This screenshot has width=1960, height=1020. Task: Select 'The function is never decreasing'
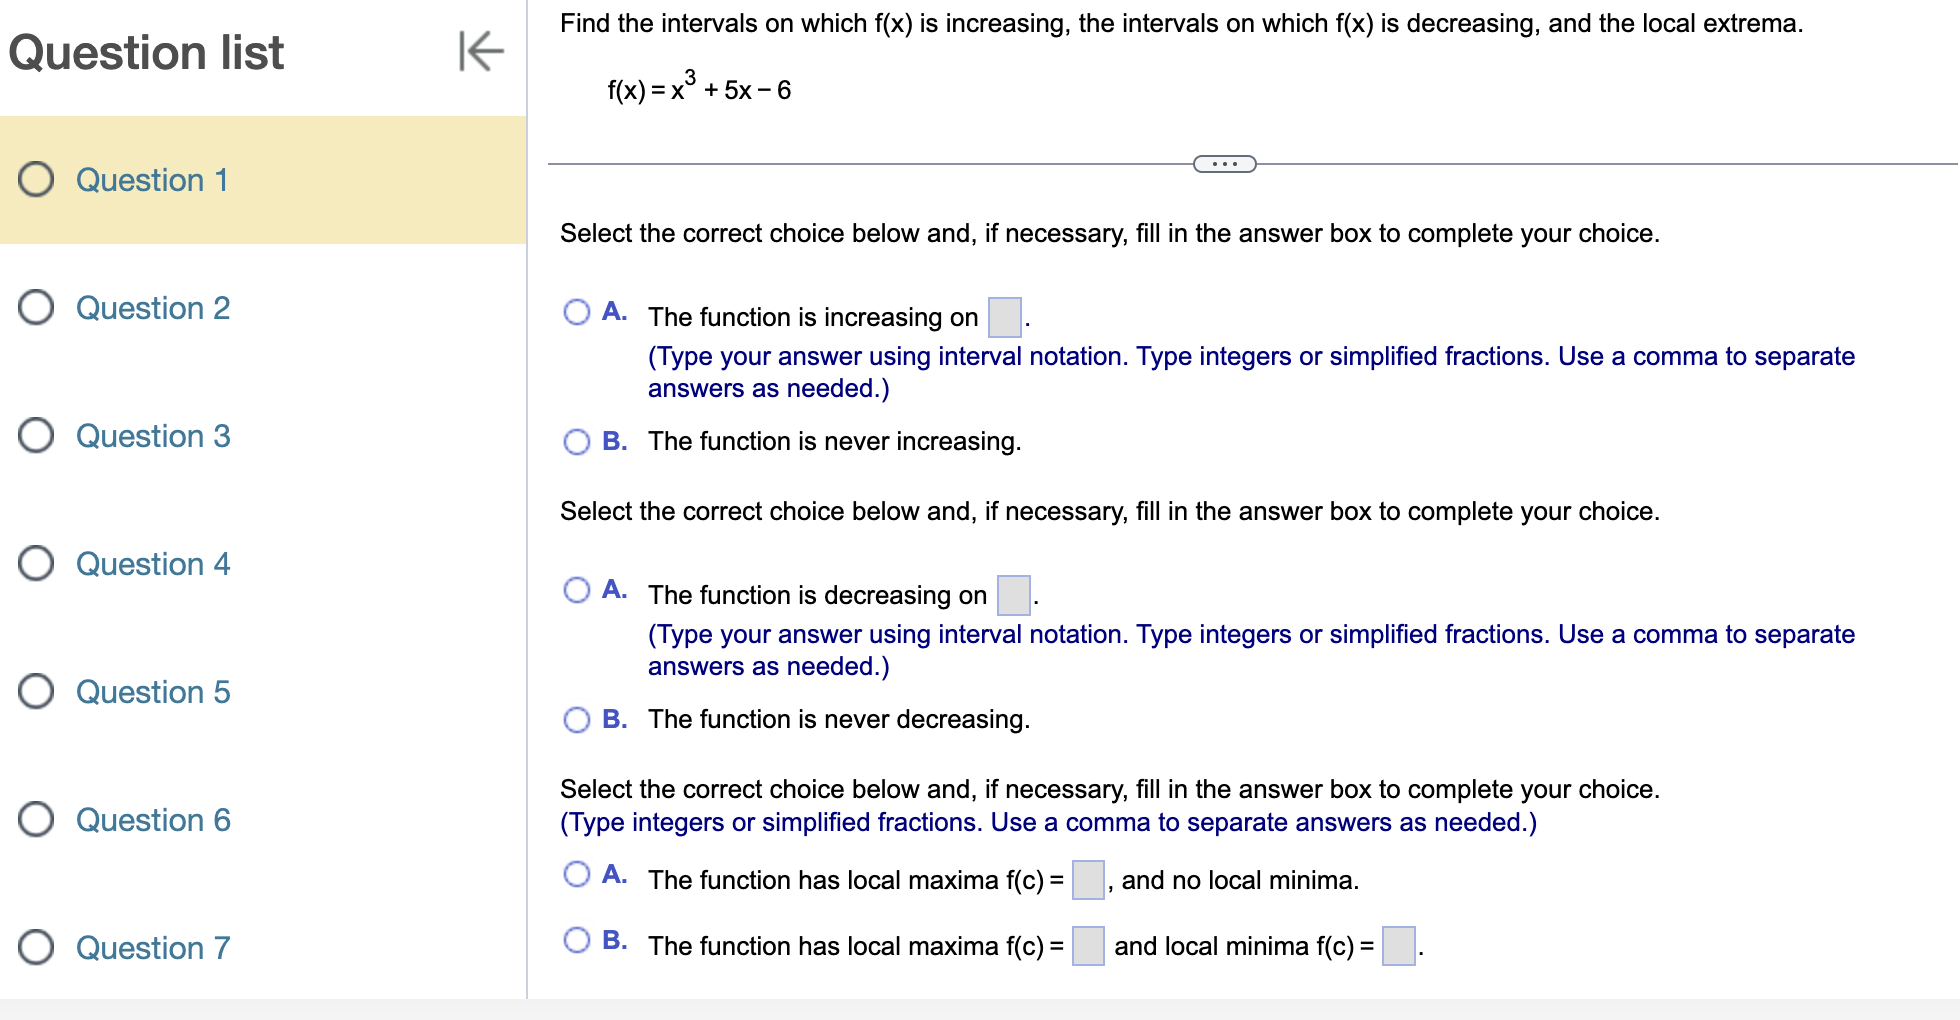pos(577,718)
